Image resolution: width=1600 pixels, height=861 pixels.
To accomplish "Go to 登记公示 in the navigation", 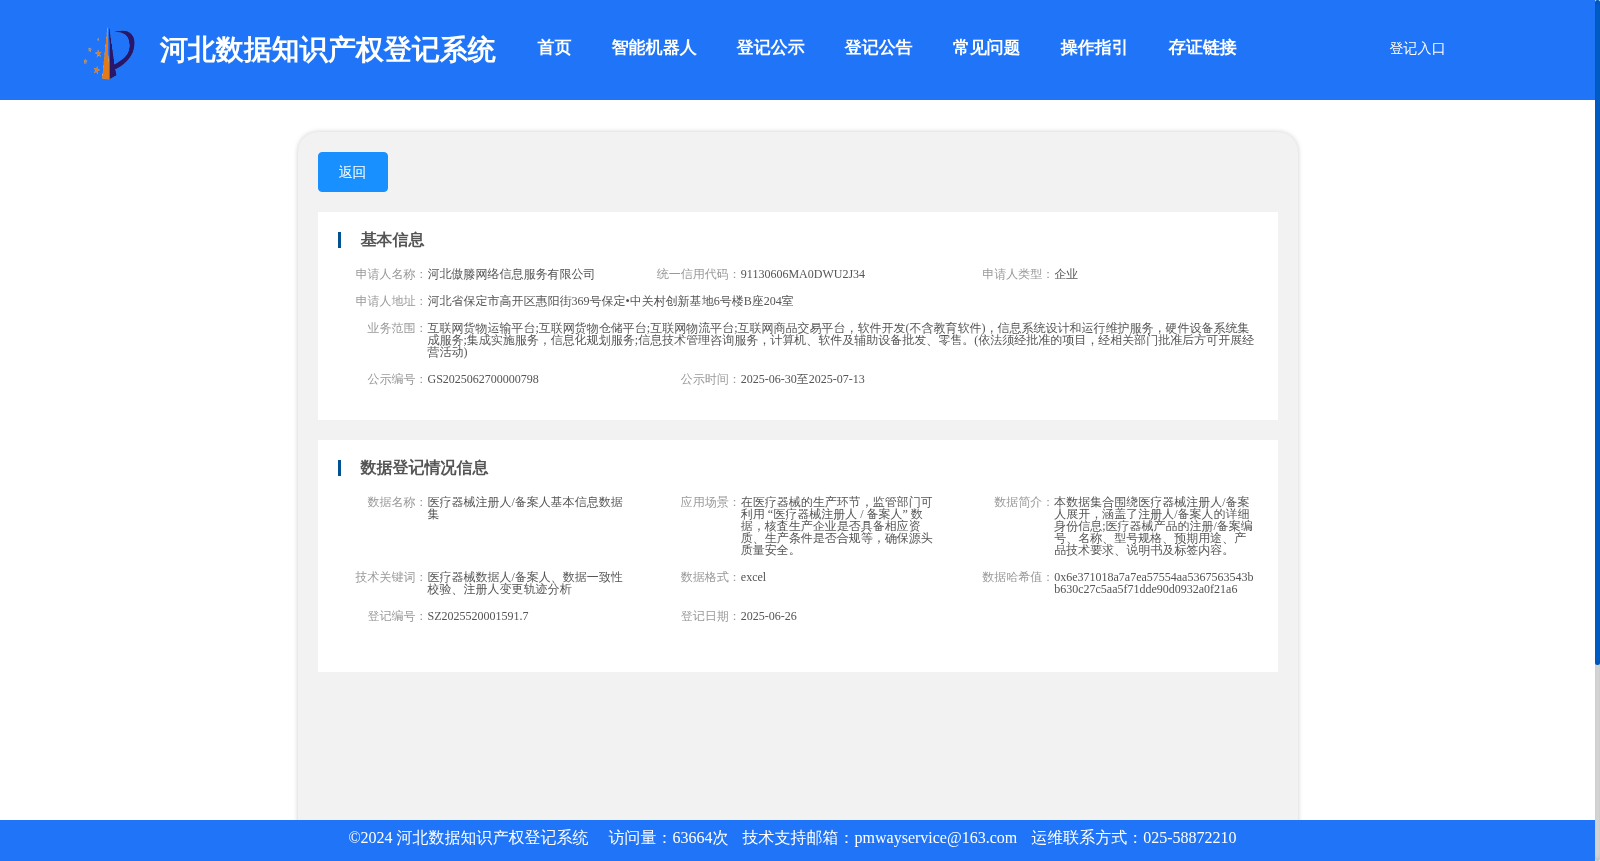I will [770, 48].
